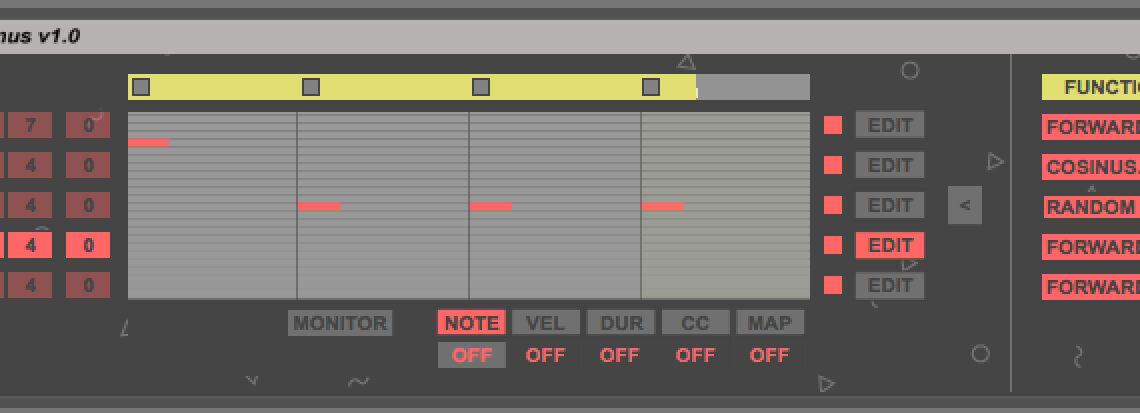The width and height of the screenshot is (1140, 413).
Task: Toggle the red square beside the first EDIT button
Action: click(833, 125)
